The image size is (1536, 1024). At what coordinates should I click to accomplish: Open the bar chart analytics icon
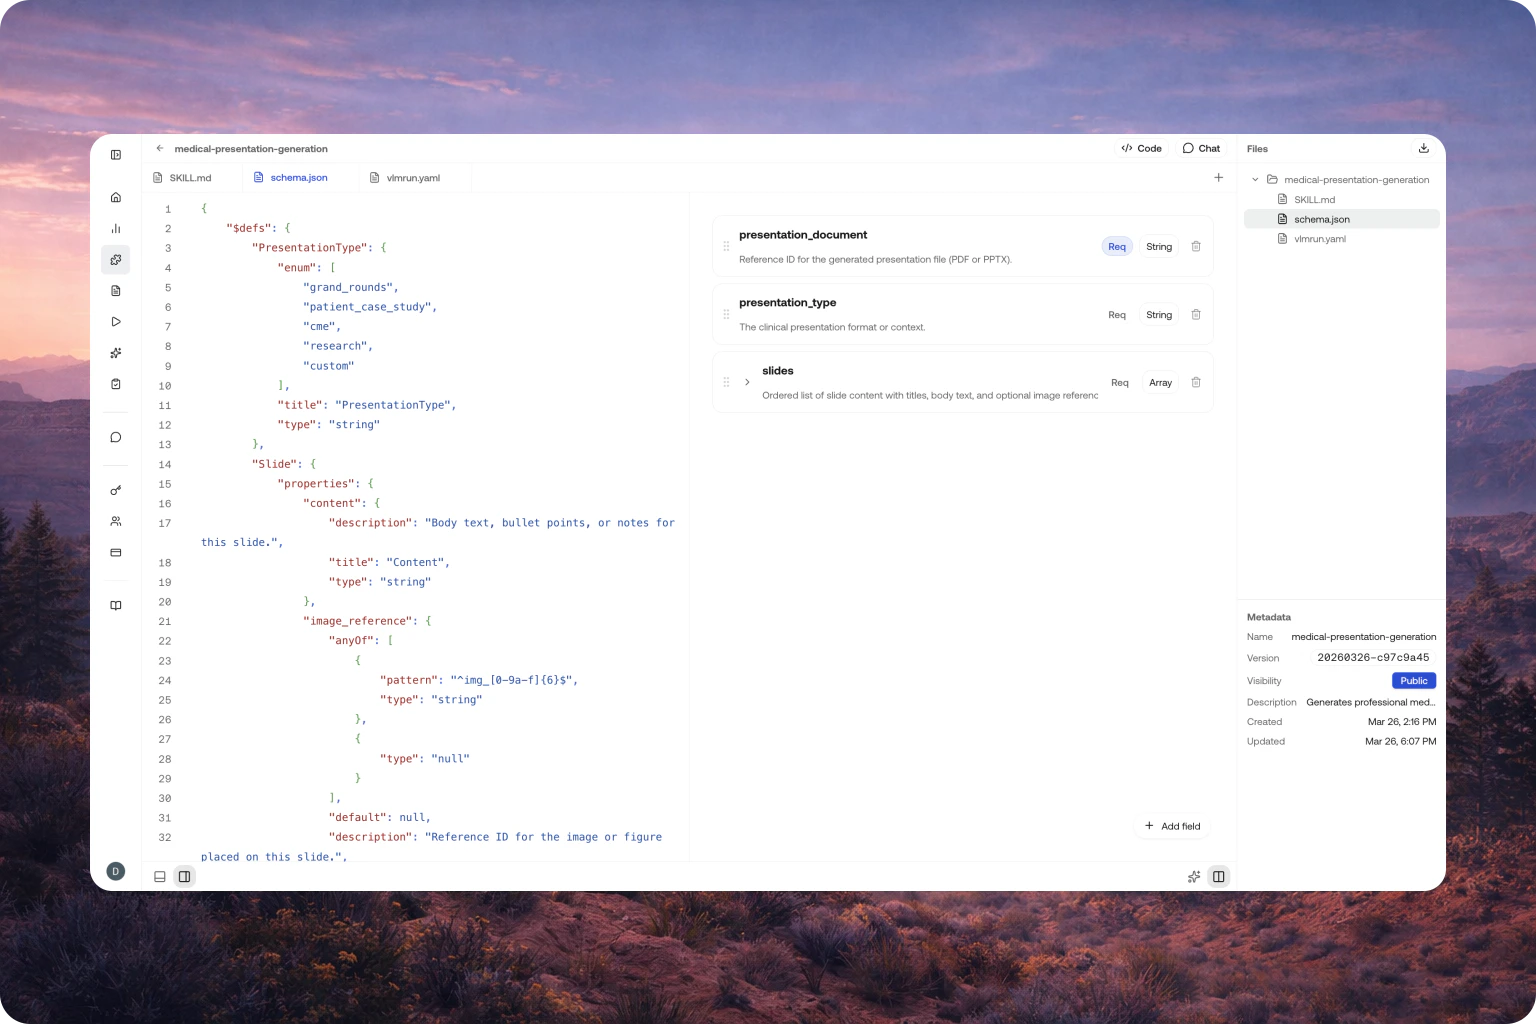pos(116,229)
